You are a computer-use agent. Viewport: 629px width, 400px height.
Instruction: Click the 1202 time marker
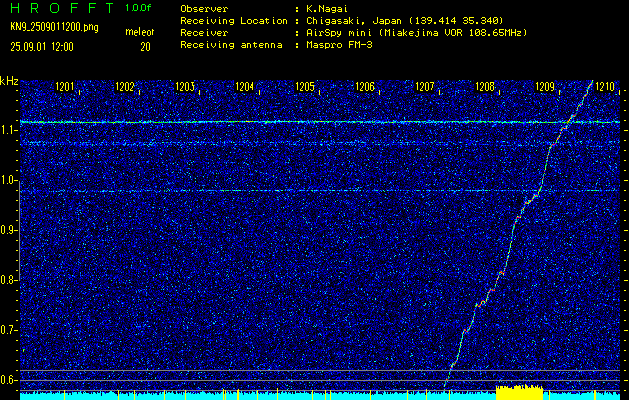pyautogui.click(x=125, y=86)
